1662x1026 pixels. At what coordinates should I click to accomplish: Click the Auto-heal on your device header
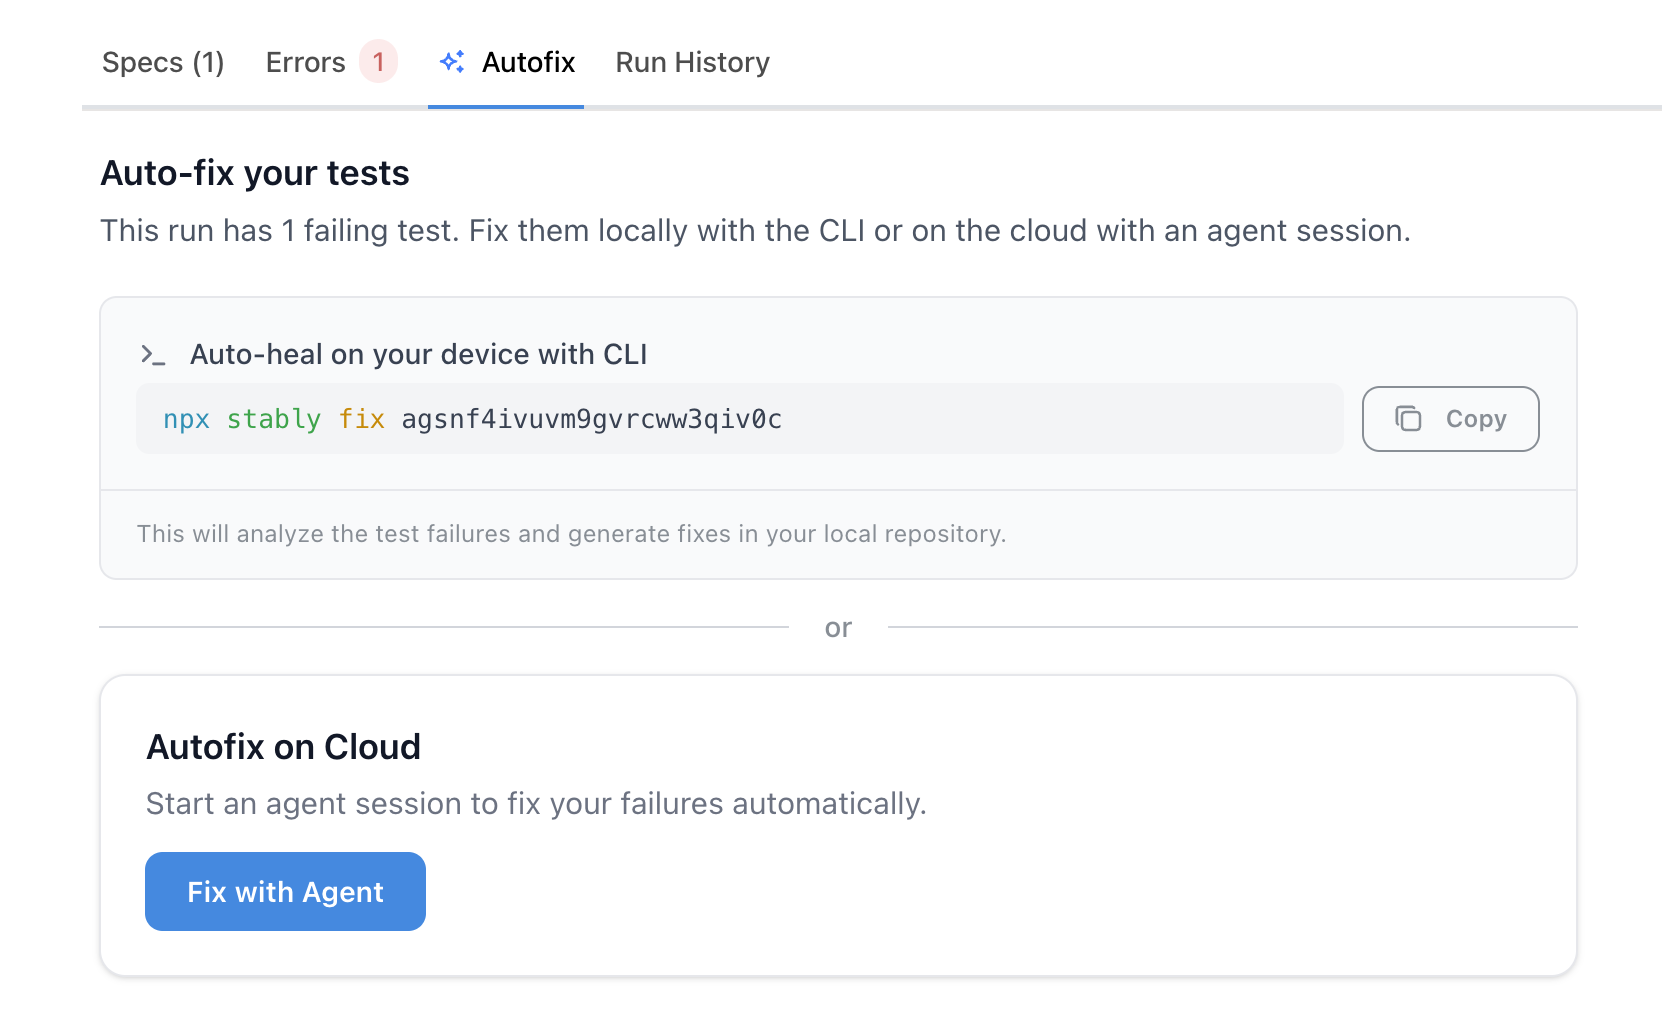point(419,354)
